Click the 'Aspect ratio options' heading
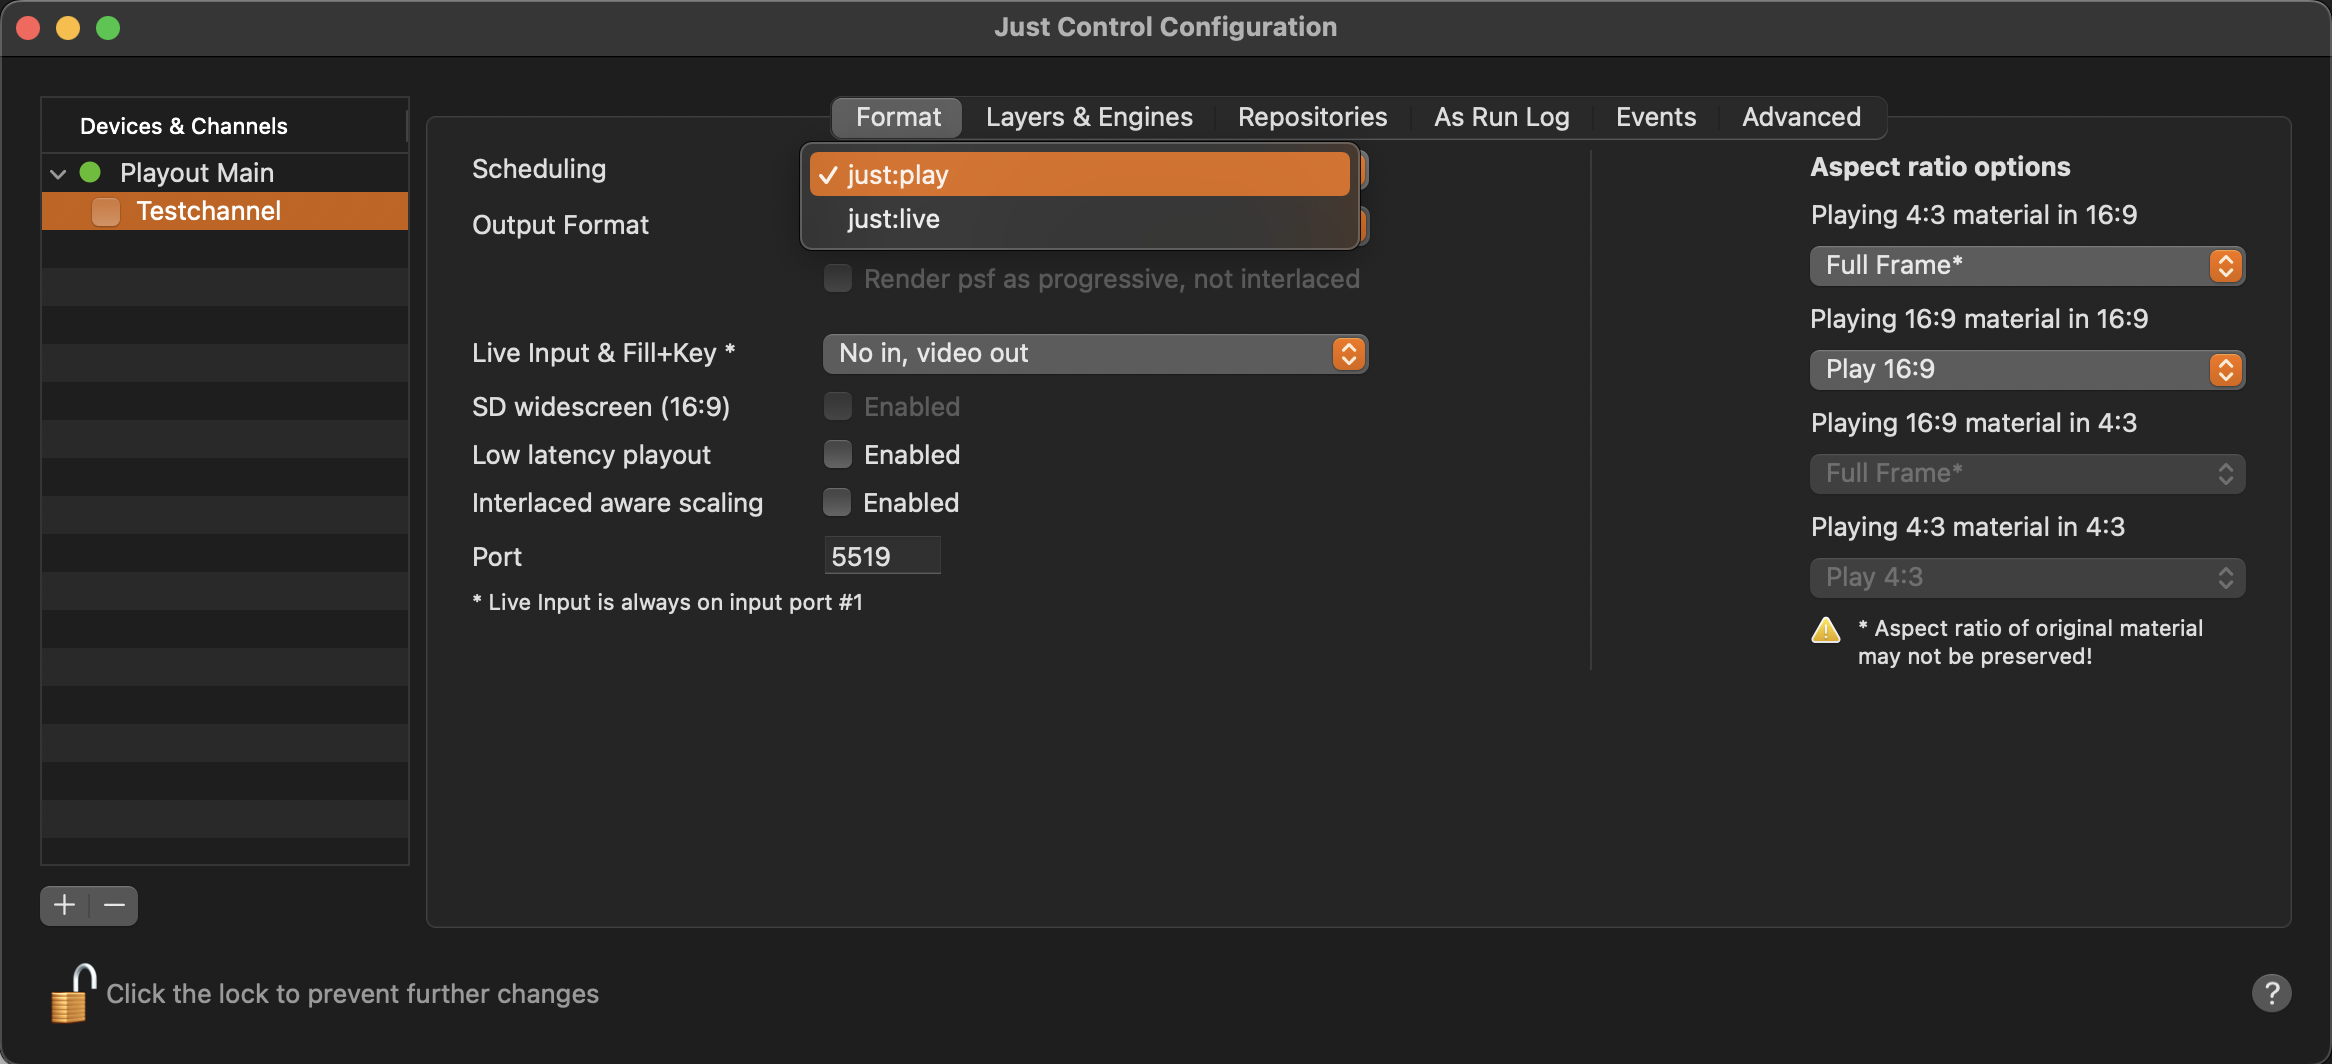 (x=1940, y=167)
